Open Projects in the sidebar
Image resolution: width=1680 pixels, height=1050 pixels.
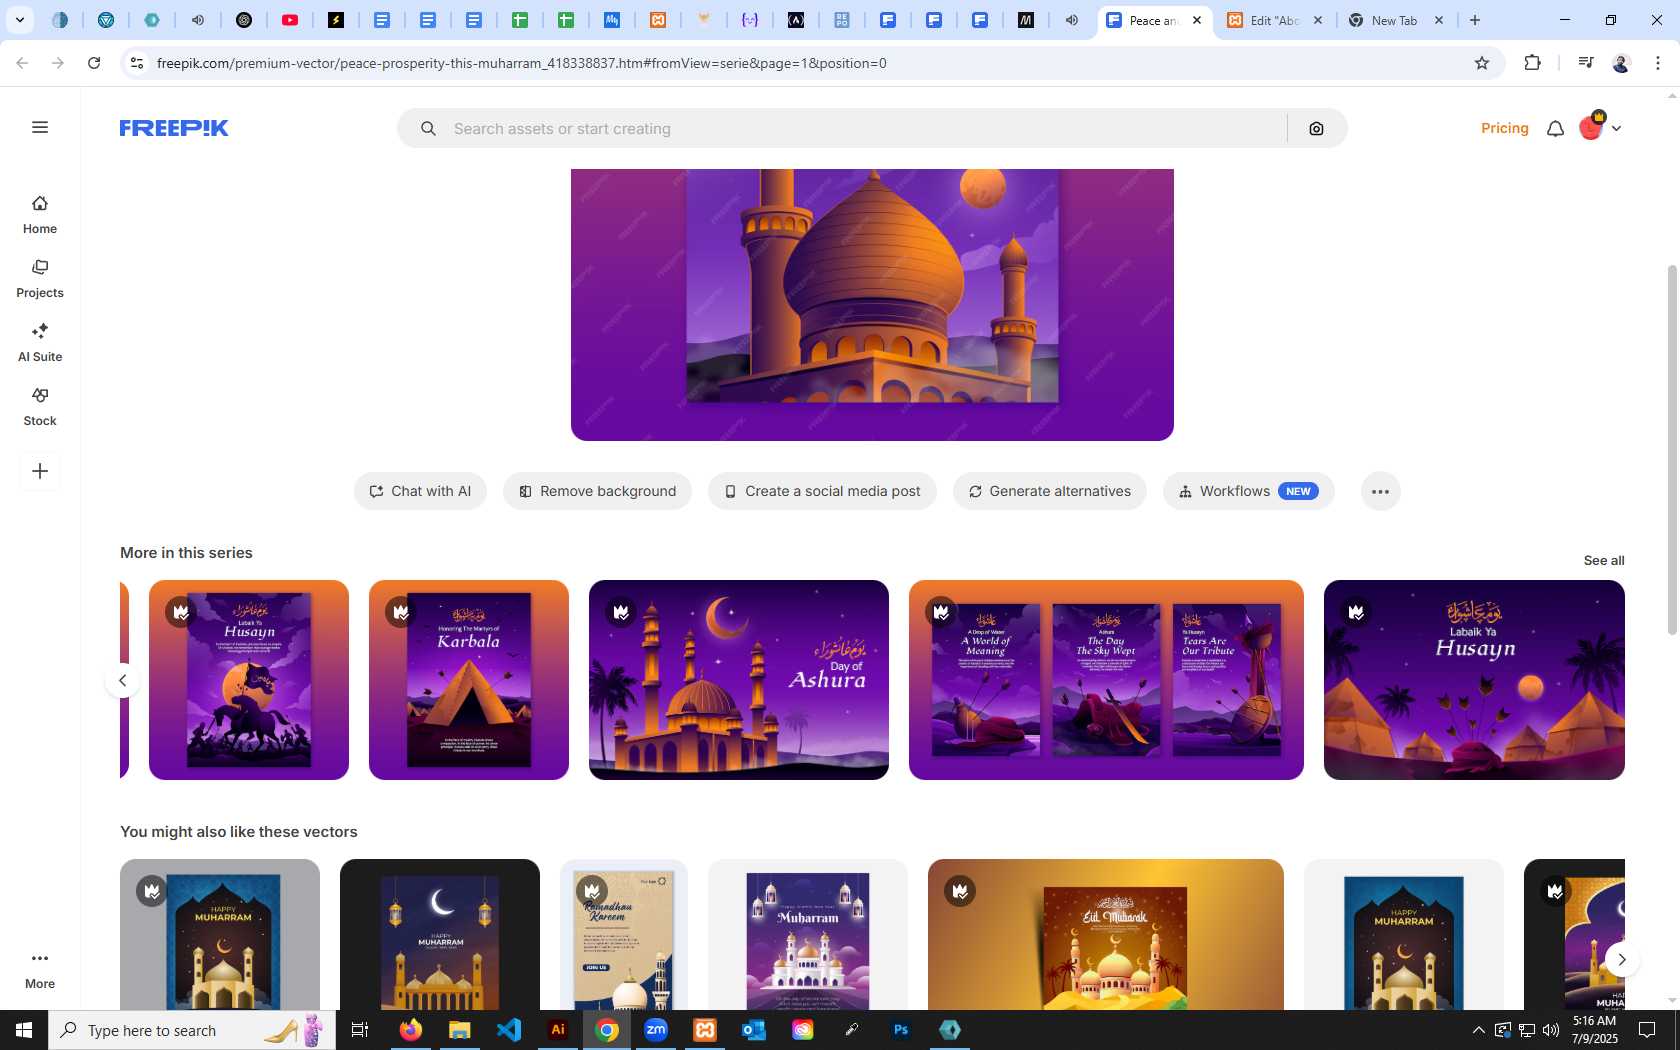click(x=40, y=279)
